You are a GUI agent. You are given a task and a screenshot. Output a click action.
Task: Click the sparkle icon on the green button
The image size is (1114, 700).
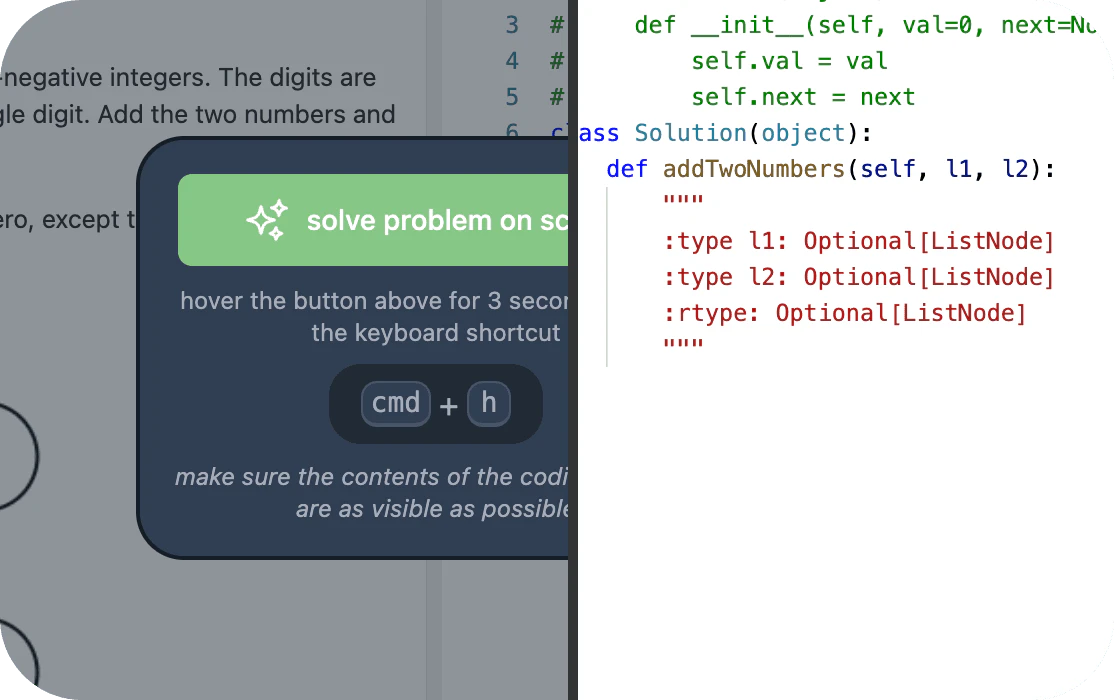[x=267, y=220]
